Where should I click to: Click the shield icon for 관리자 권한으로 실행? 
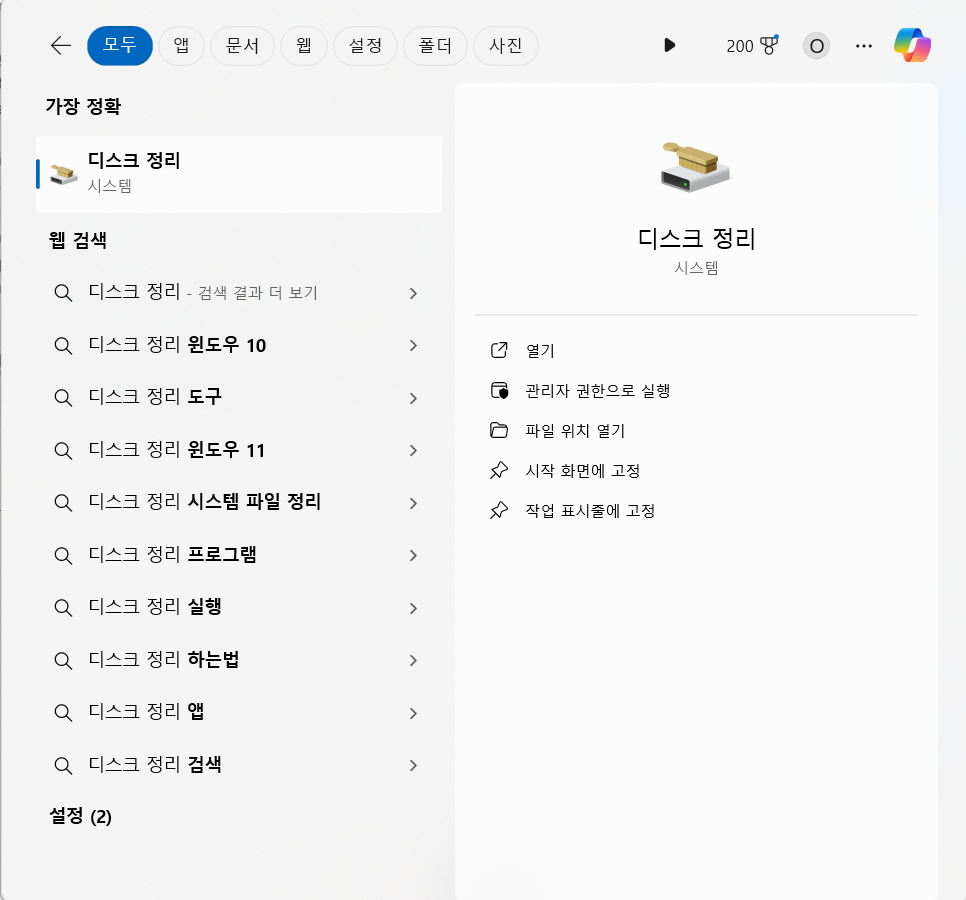pos(497,391)
